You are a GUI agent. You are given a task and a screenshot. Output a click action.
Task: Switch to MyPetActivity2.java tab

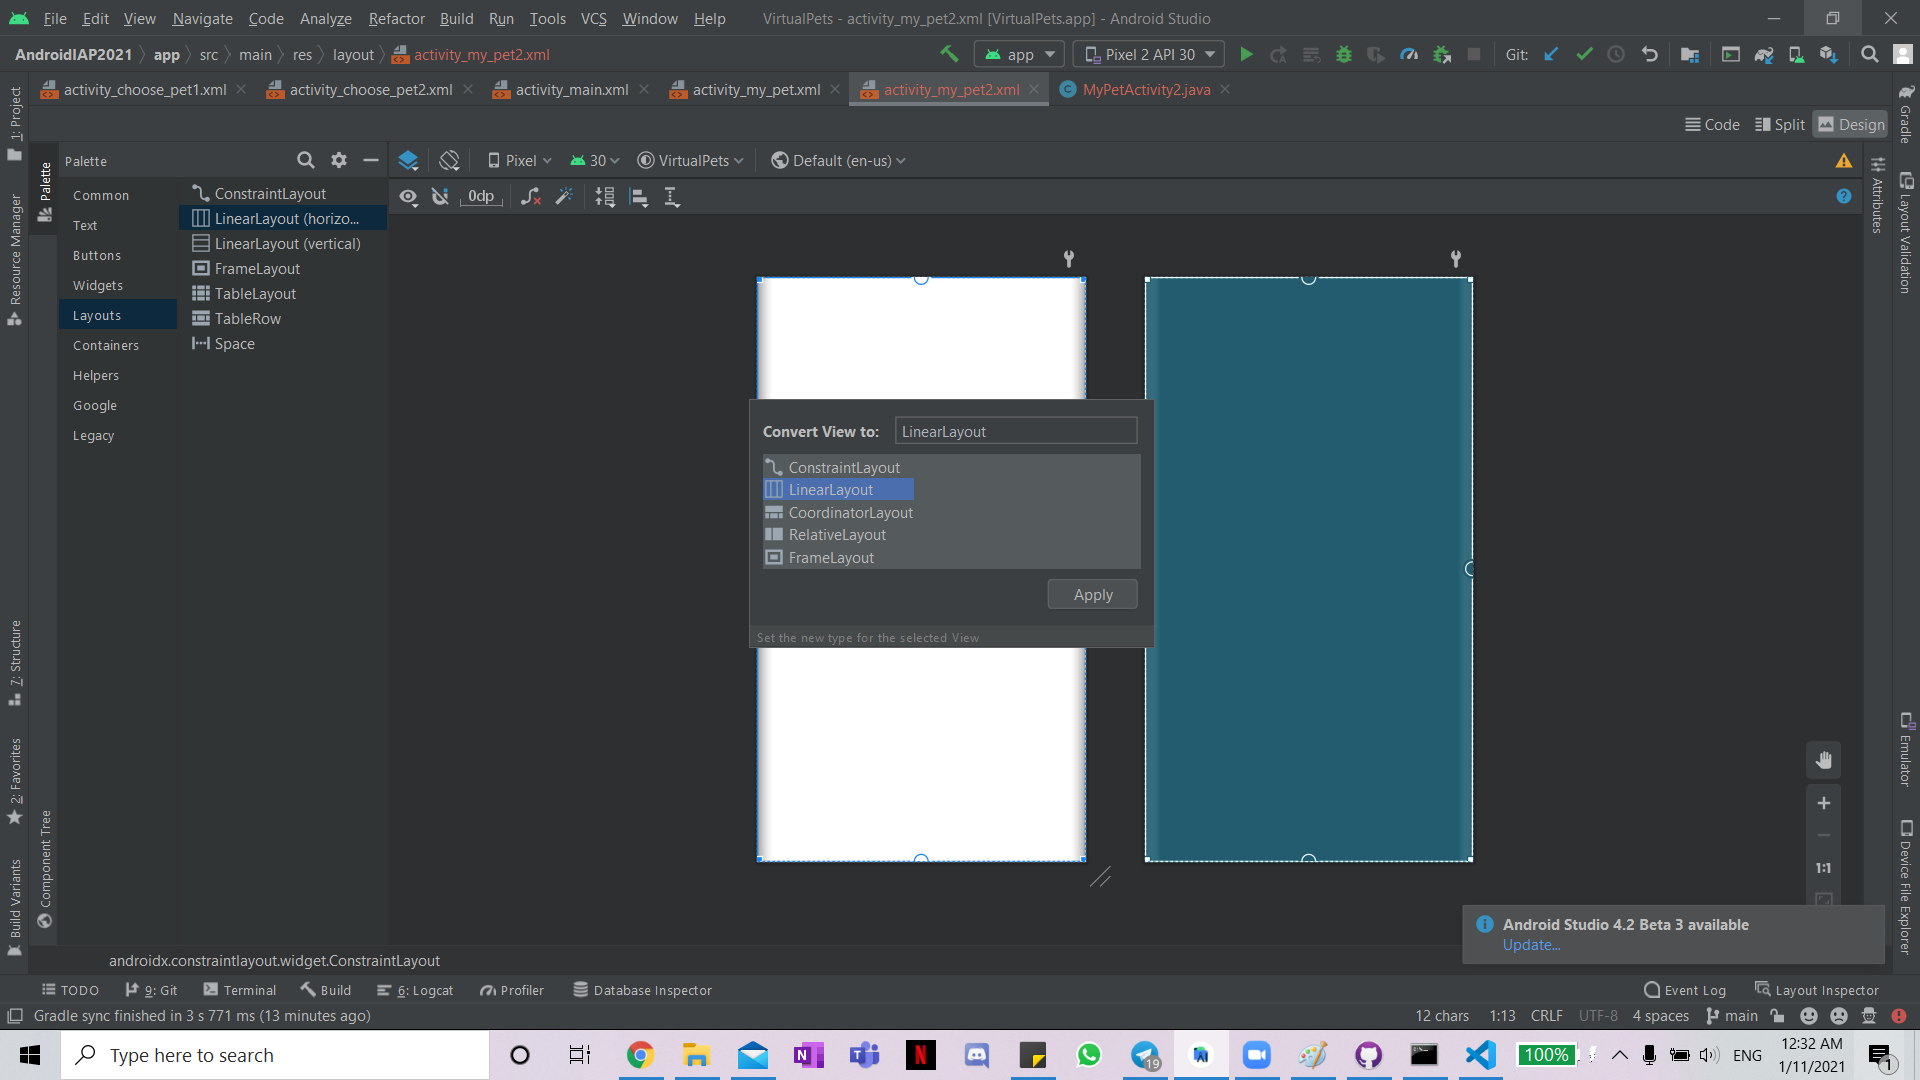click(x=1146, y=90)
